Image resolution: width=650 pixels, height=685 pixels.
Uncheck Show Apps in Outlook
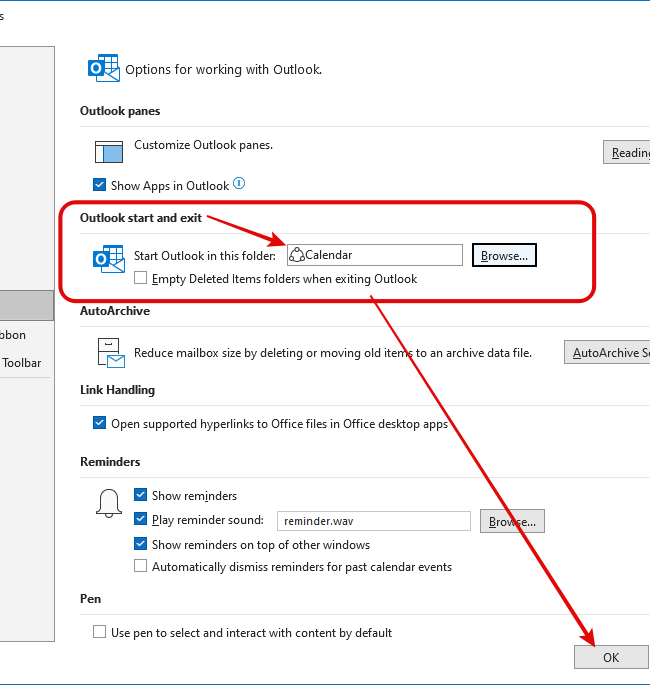click(x=100, y=185)
